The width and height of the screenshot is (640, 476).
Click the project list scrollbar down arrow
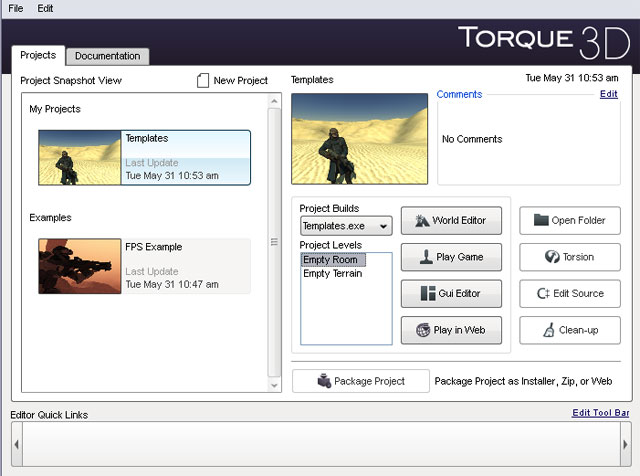[275, 385]
